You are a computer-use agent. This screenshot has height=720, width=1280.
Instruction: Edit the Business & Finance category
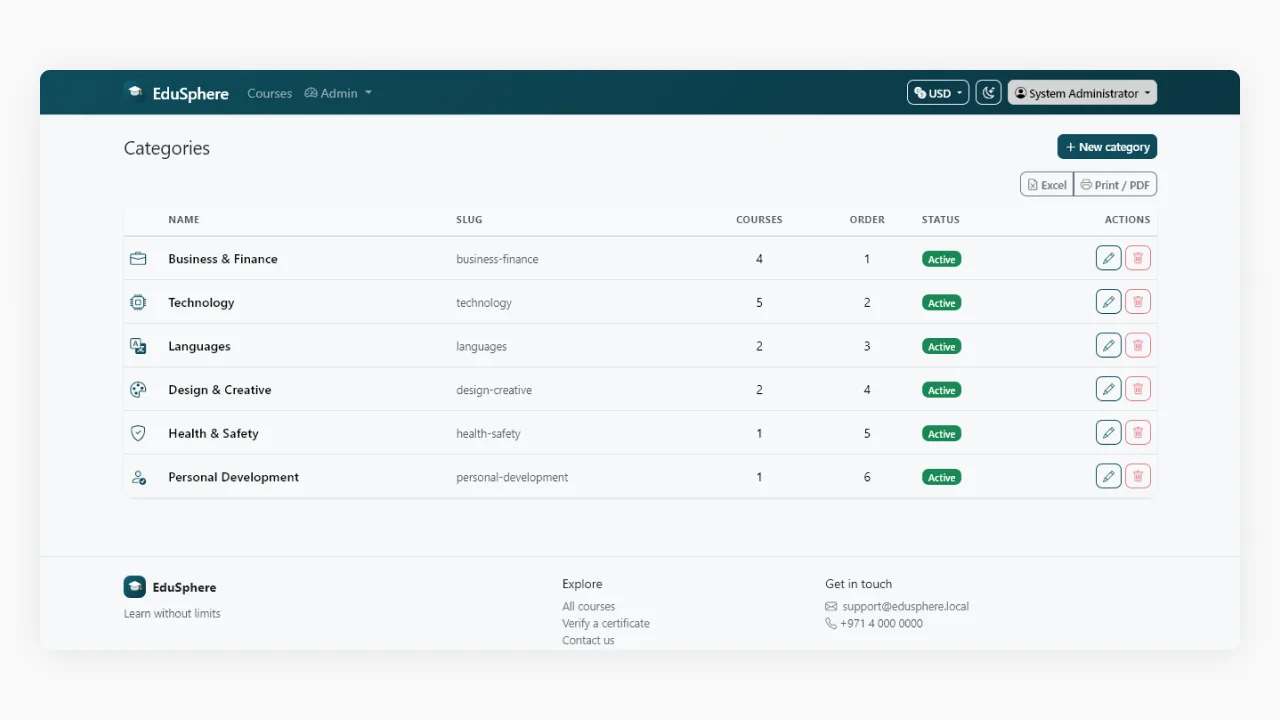point(1108,258)
